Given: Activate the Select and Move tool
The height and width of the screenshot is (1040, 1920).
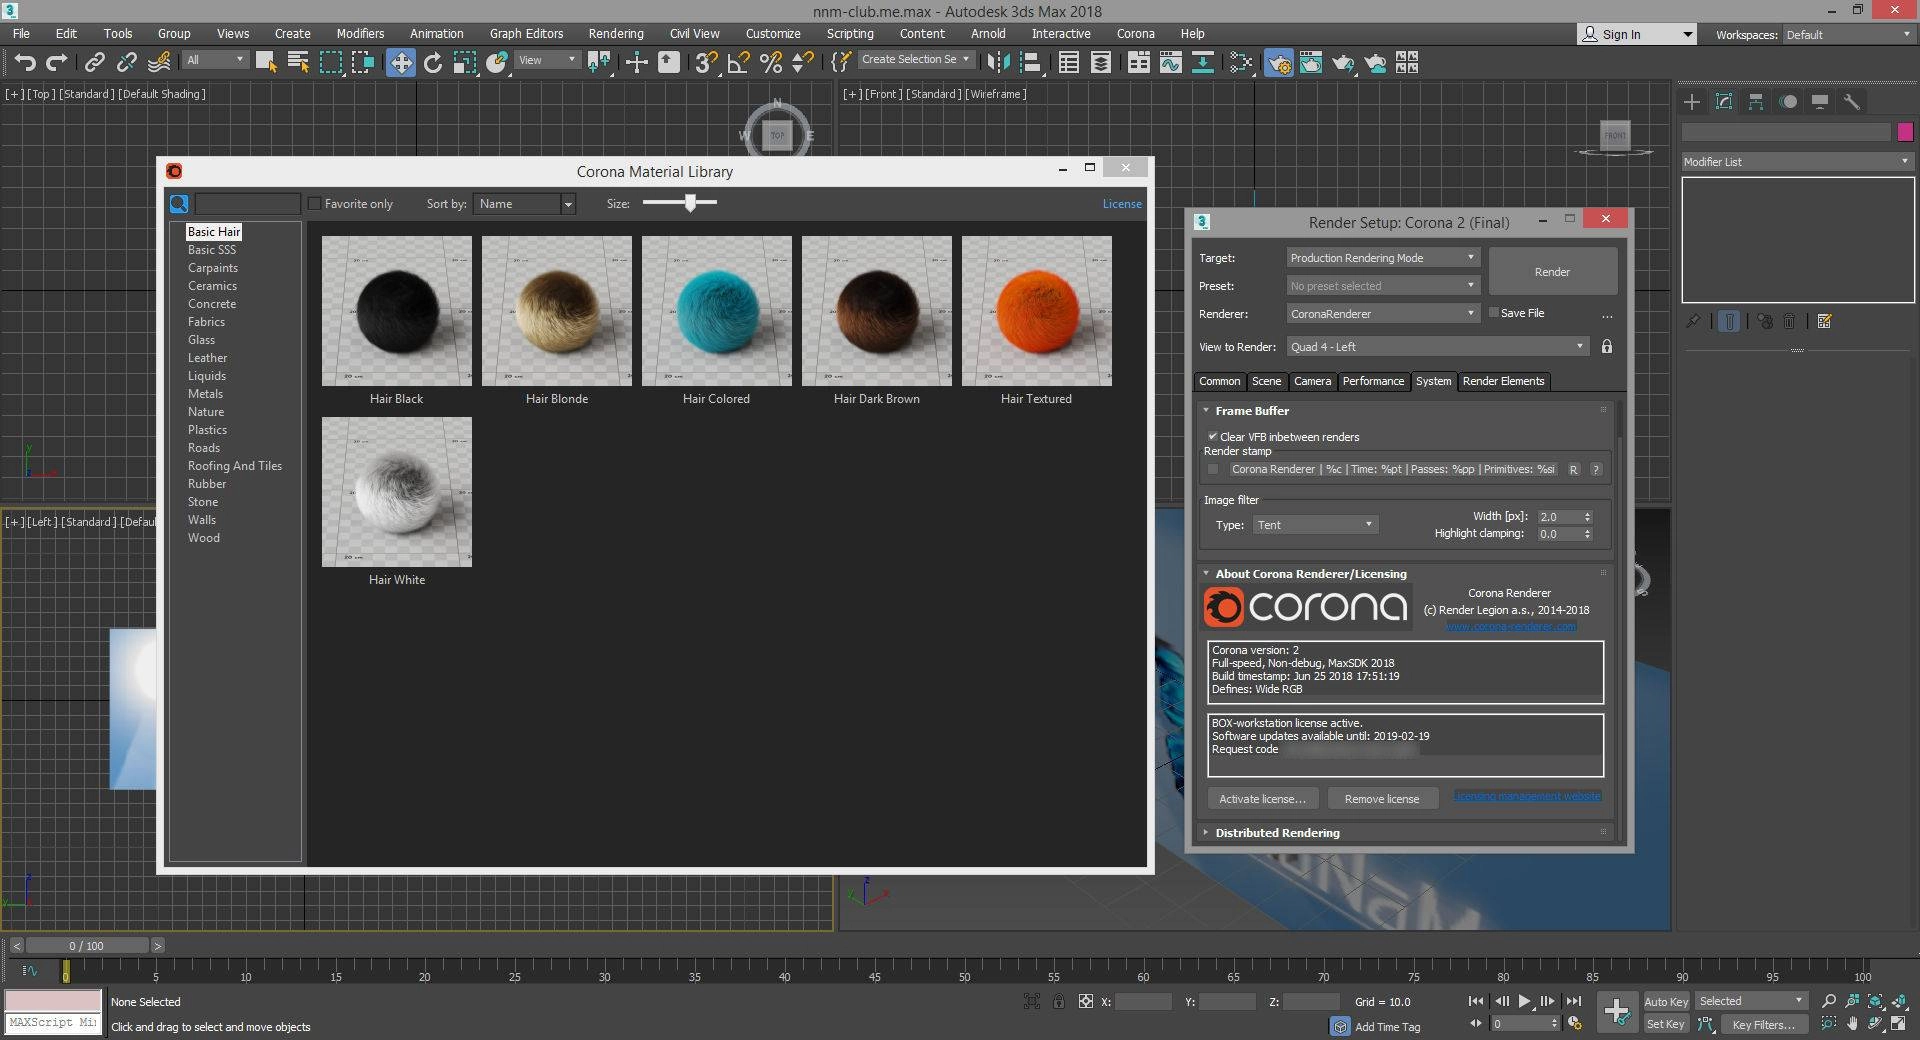Looking at the screenshot, I should [400, 62].
